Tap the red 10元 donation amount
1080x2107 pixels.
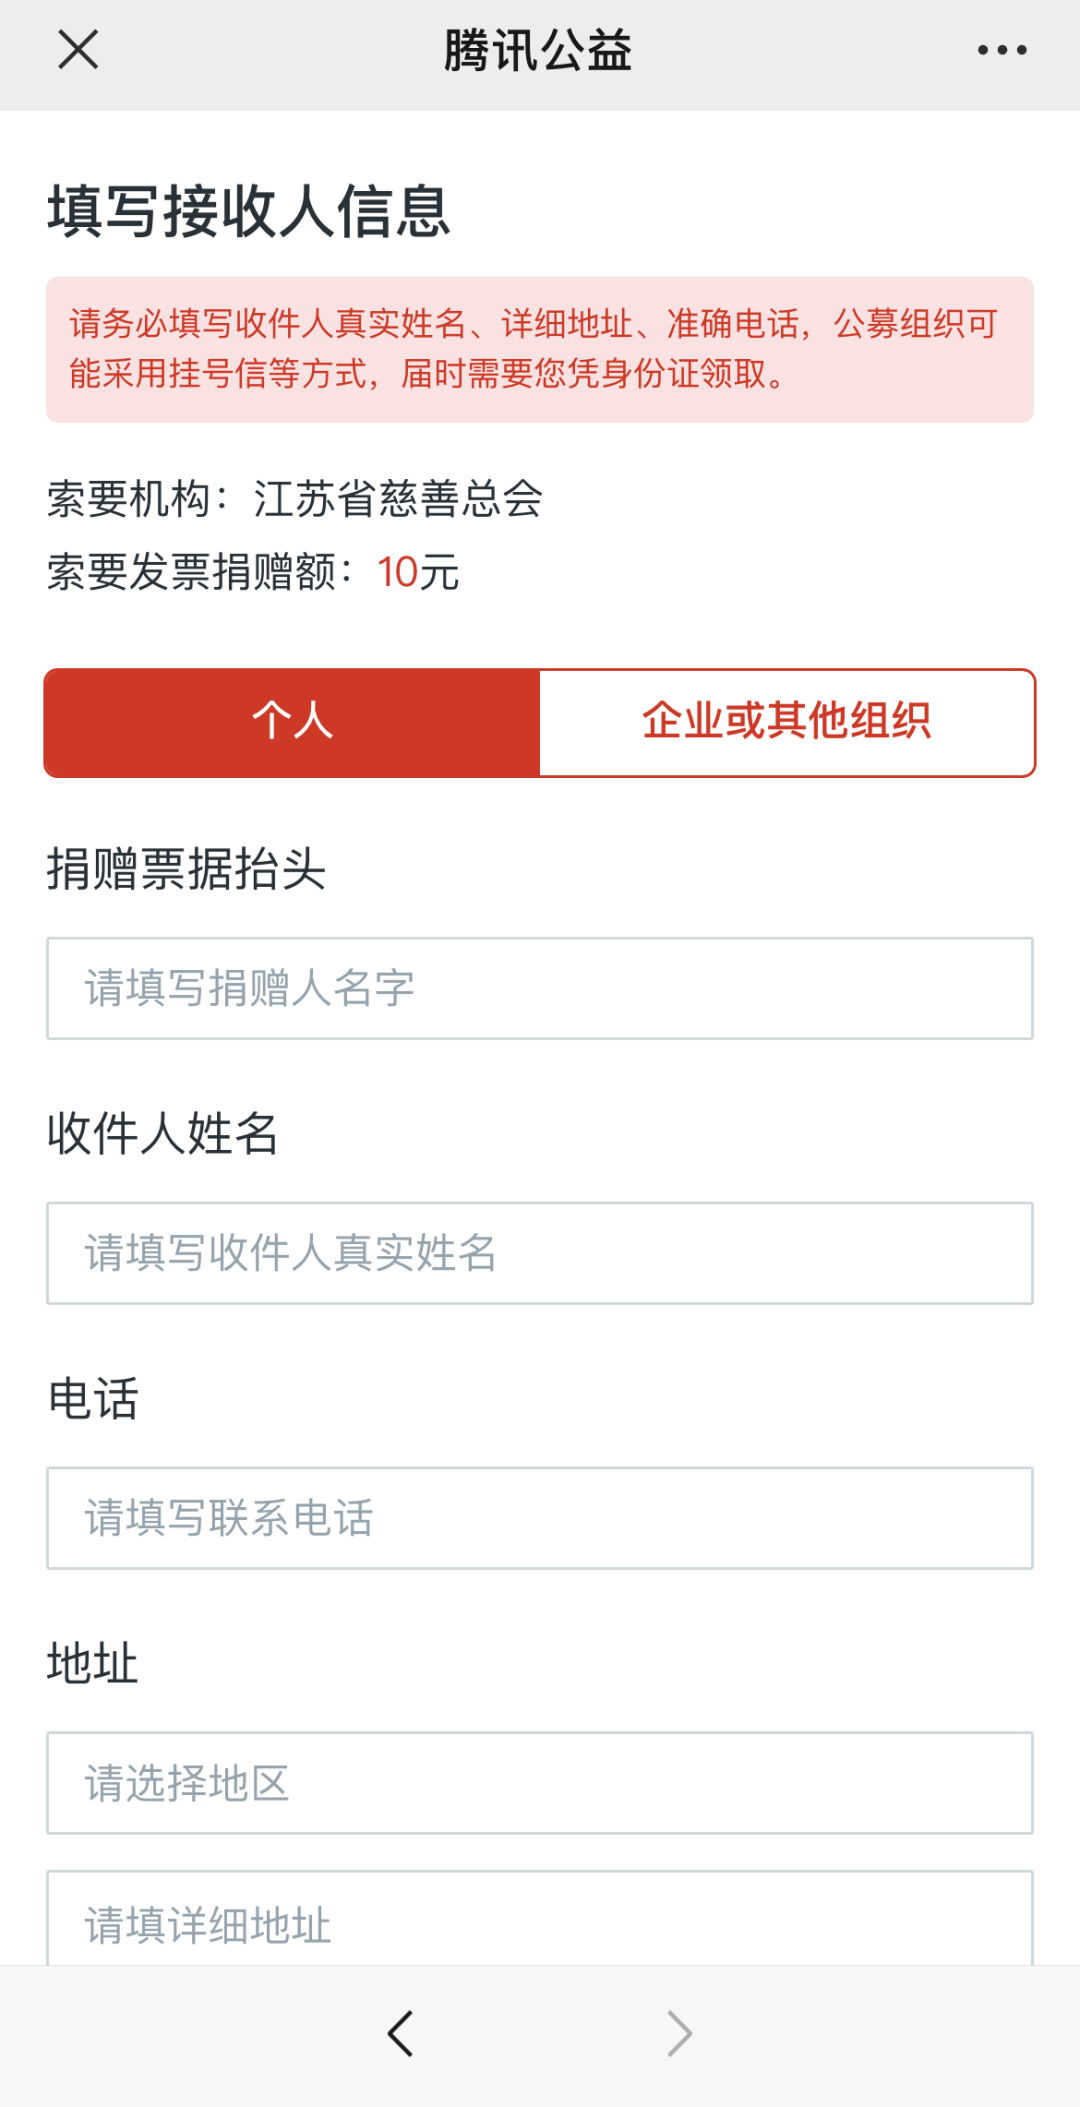[418, 572]
